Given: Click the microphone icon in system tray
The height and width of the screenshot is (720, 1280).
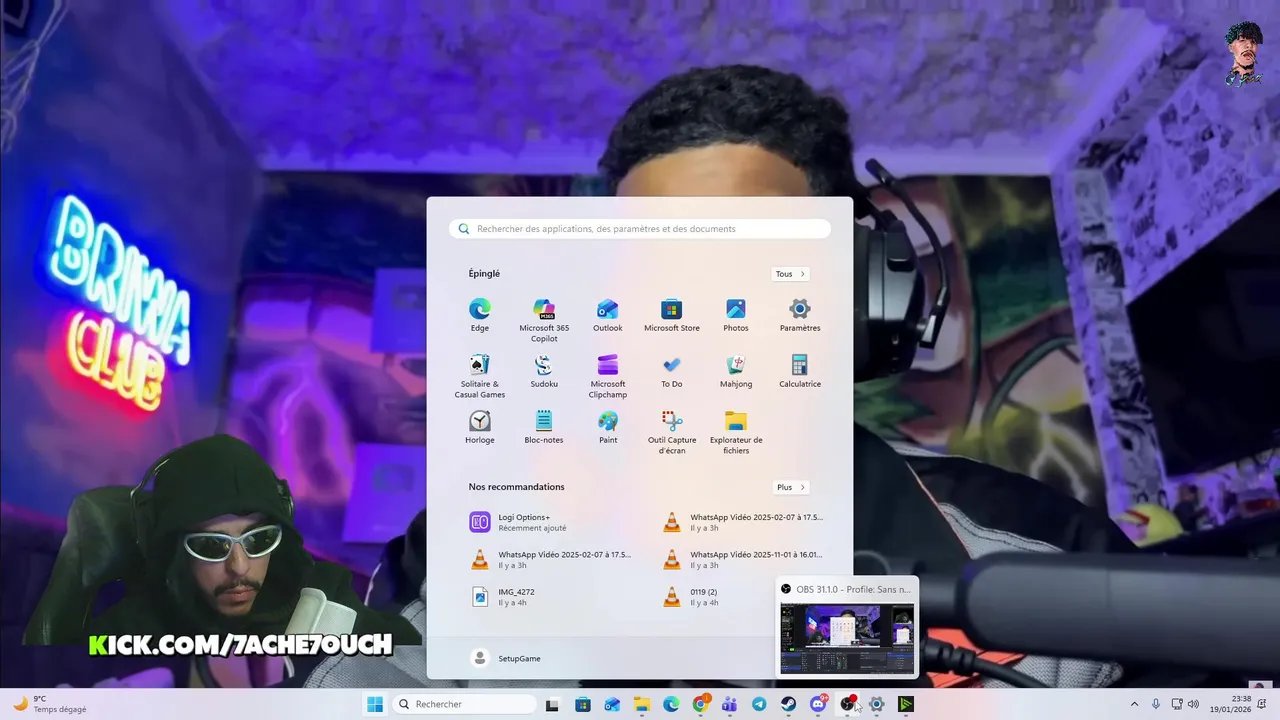Looking at the screenshot, I should tap(1156, 704).
